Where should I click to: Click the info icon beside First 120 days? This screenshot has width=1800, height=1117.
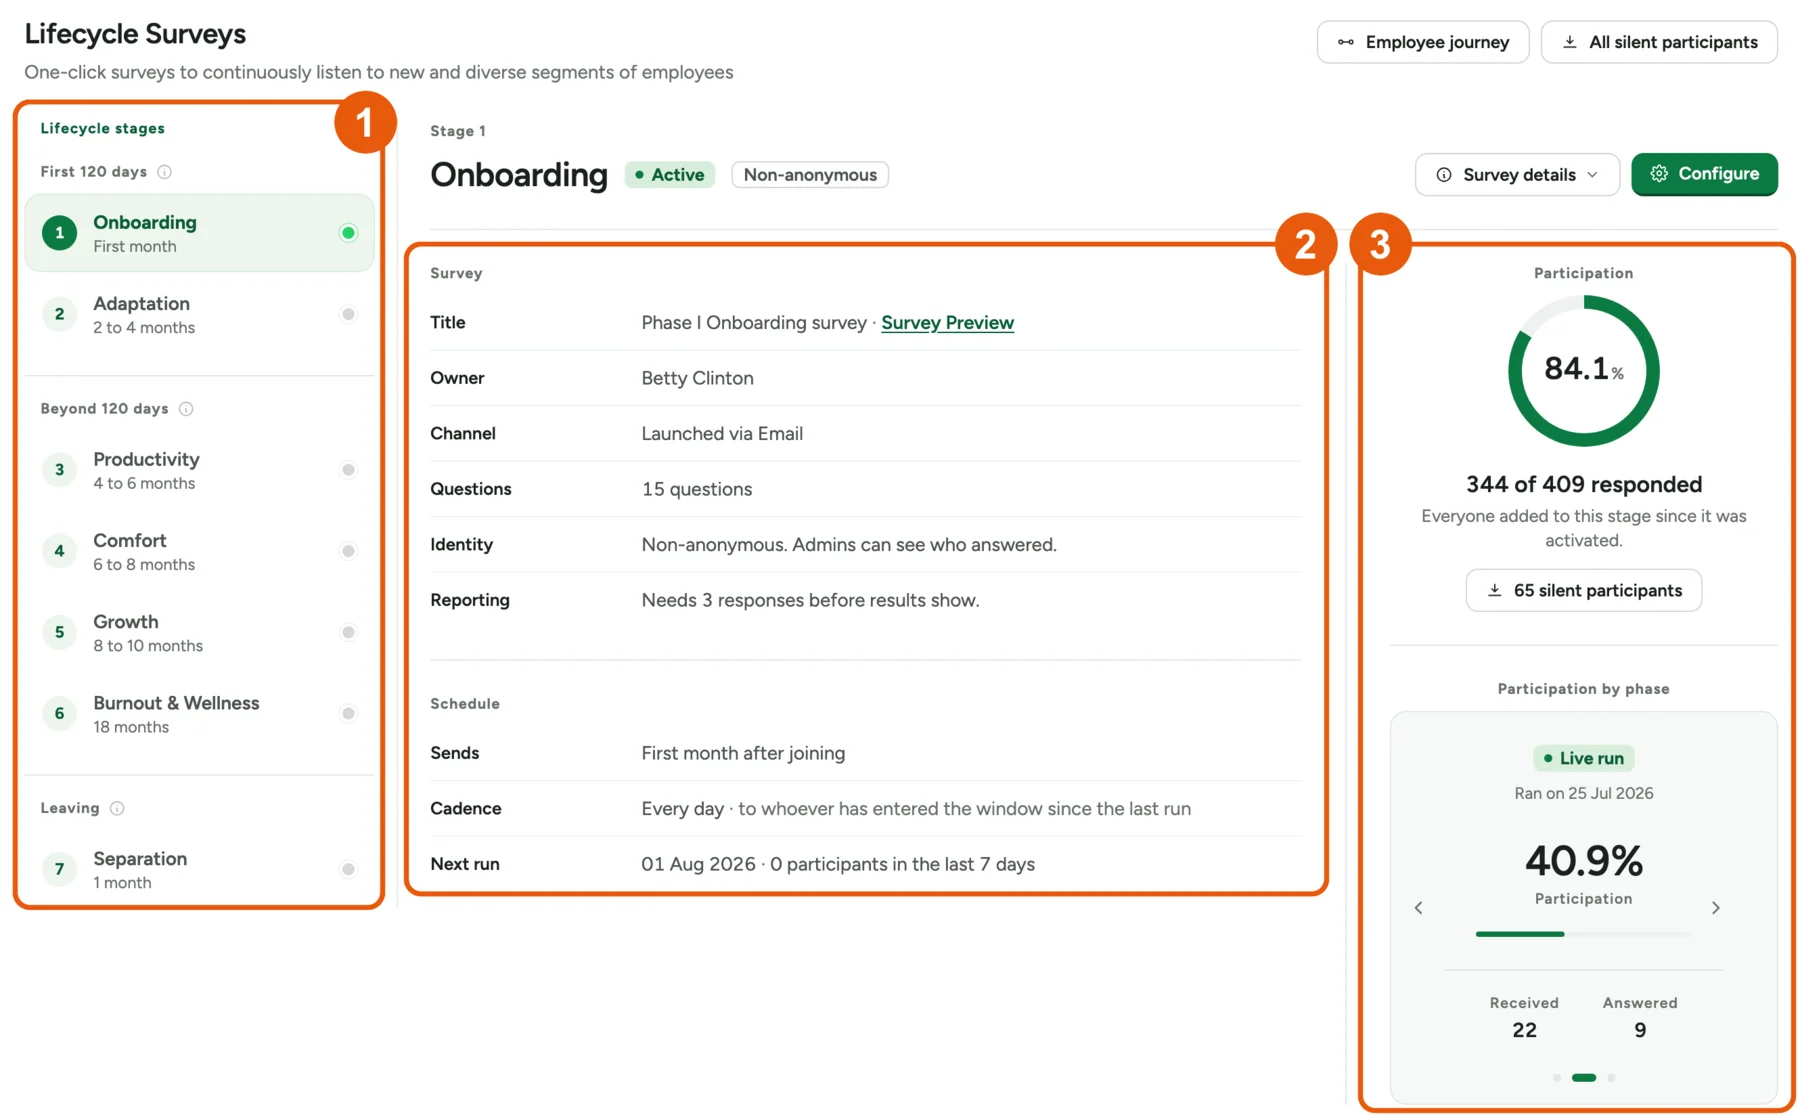(x=165, y=172)
